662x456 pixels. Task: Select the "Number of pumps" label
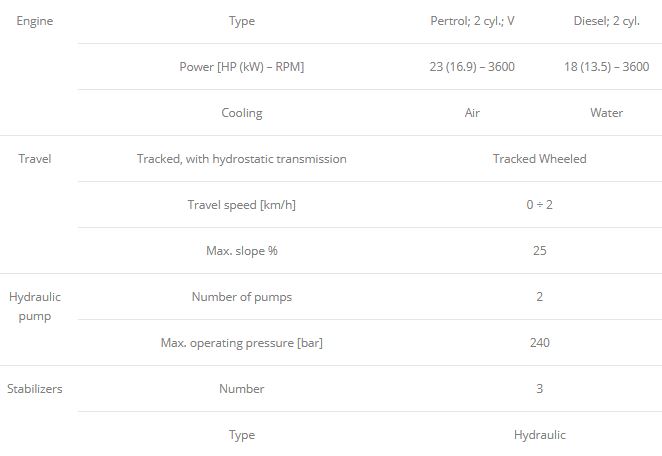click(241, 297)
